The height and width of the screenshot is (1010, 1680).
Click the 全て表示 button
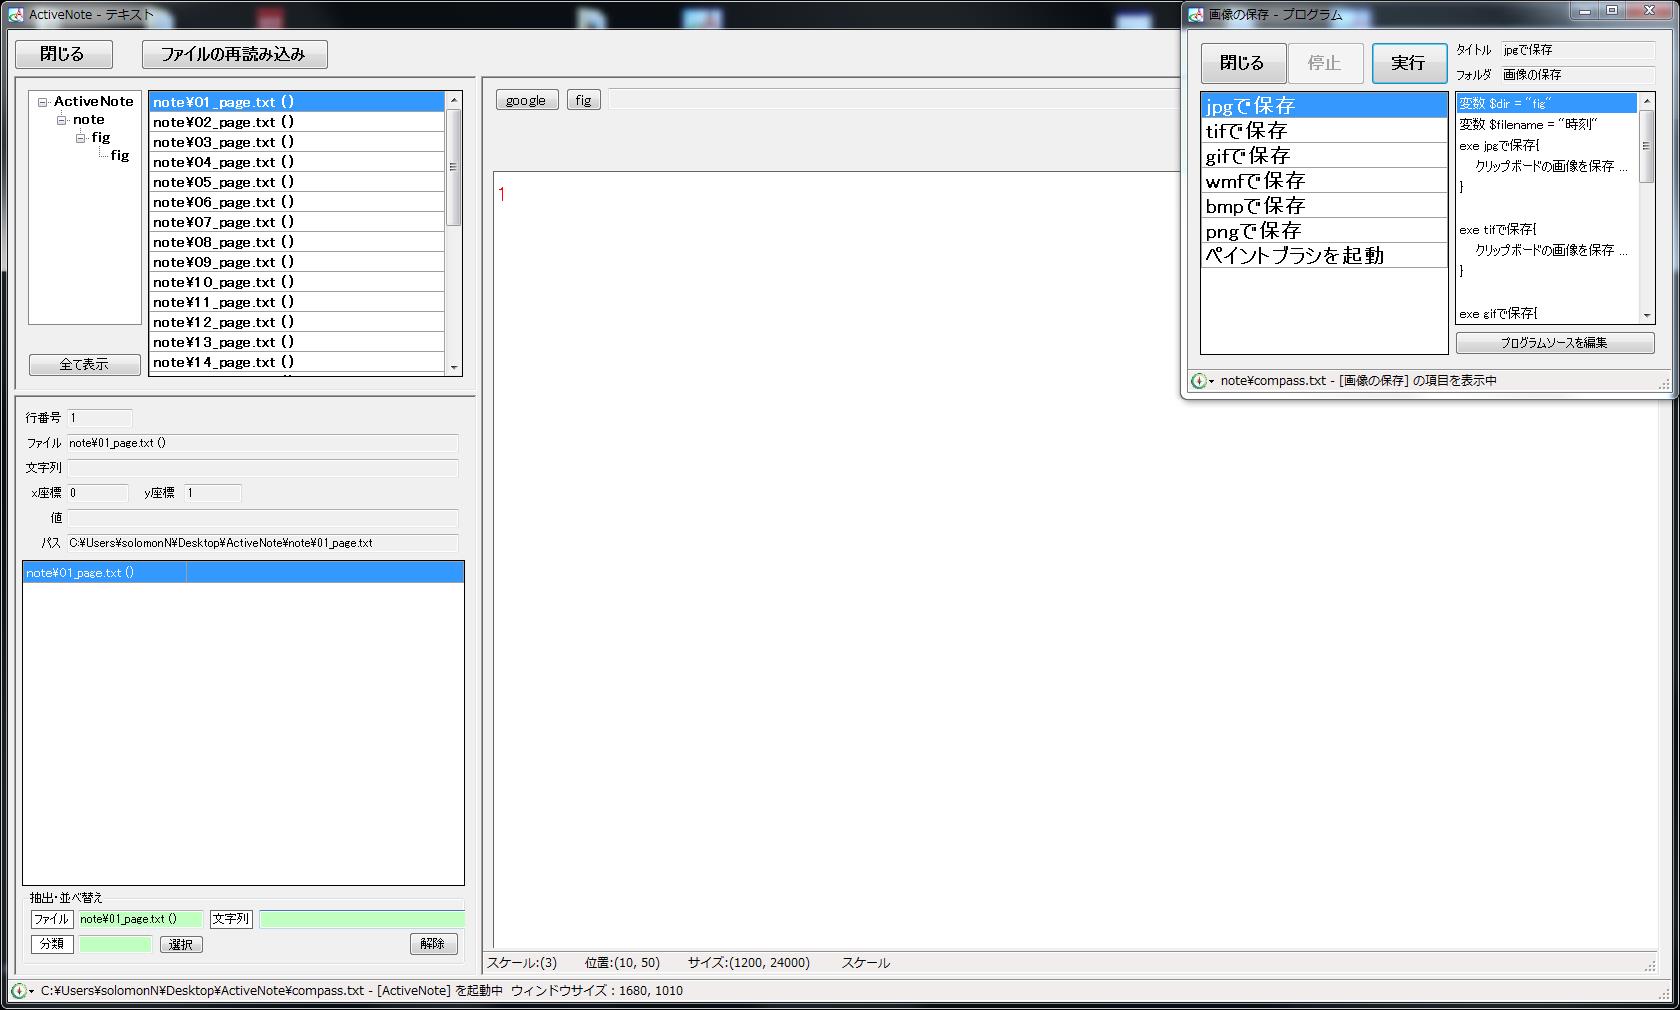point(84,365)
